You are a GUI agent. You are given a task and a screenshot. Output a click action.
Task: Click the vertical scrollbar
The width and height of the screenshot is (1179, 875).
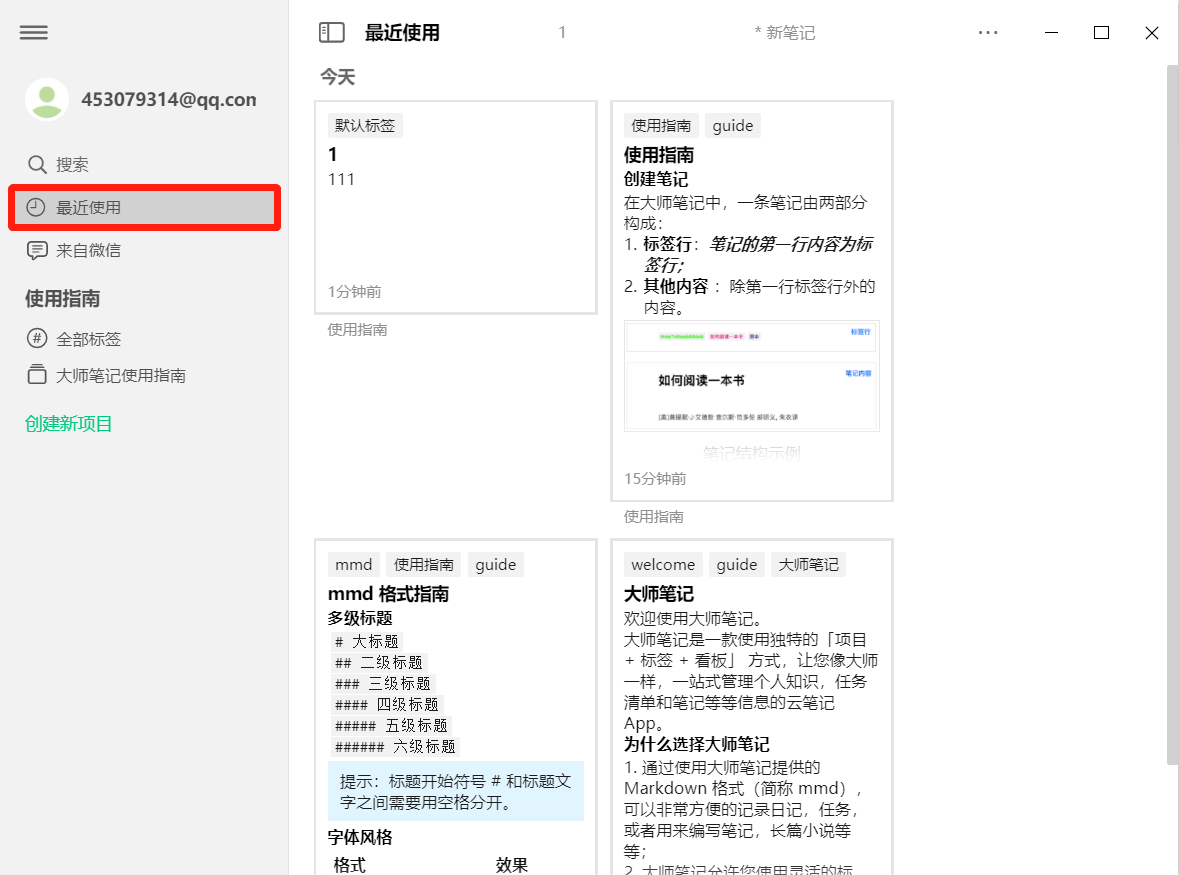1172,415
